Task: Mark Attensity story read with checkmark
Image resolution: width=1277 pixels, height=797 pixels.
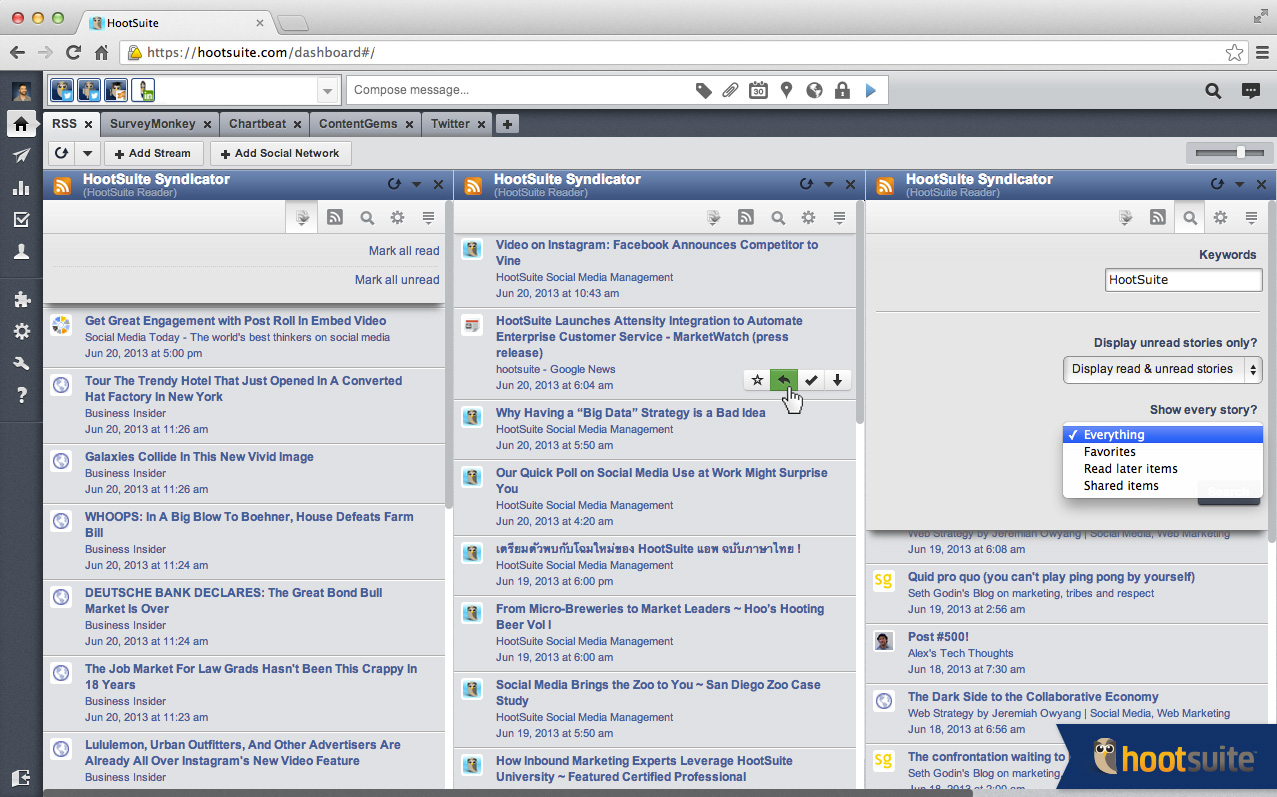Action: pyautogui.click(x=811, y=380)
